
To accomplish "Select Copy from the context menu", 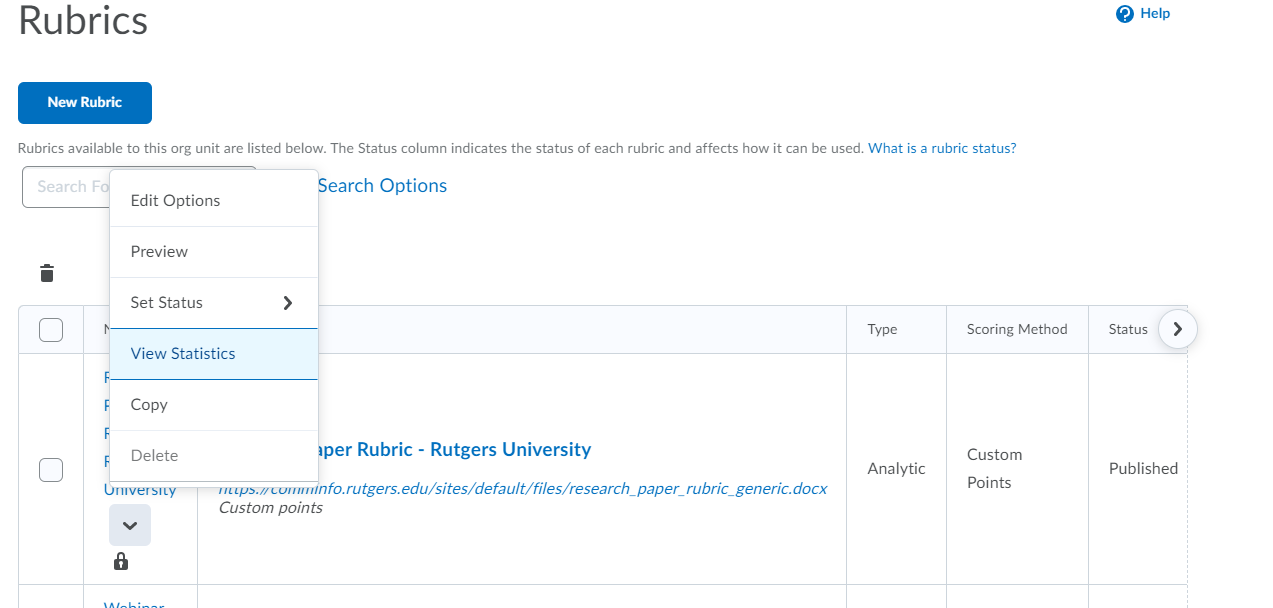I will (148, 404).
